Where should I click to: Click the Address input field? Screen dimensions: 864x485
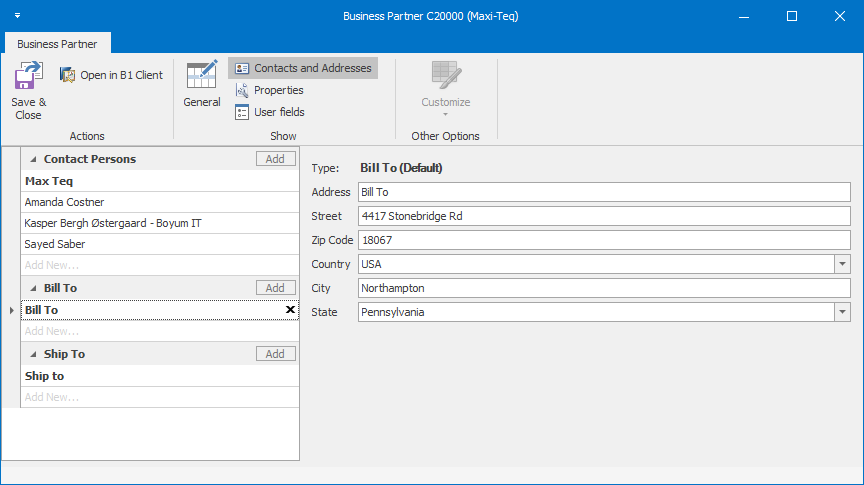[604, 192]
